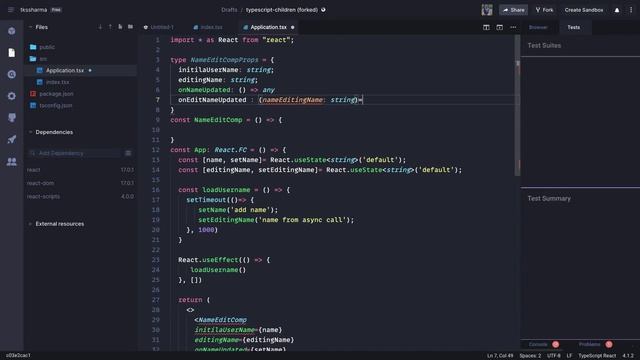This screenshot has width=640, height=360.
Task: Collapse the Files section
Action: (x=30, y=27)
